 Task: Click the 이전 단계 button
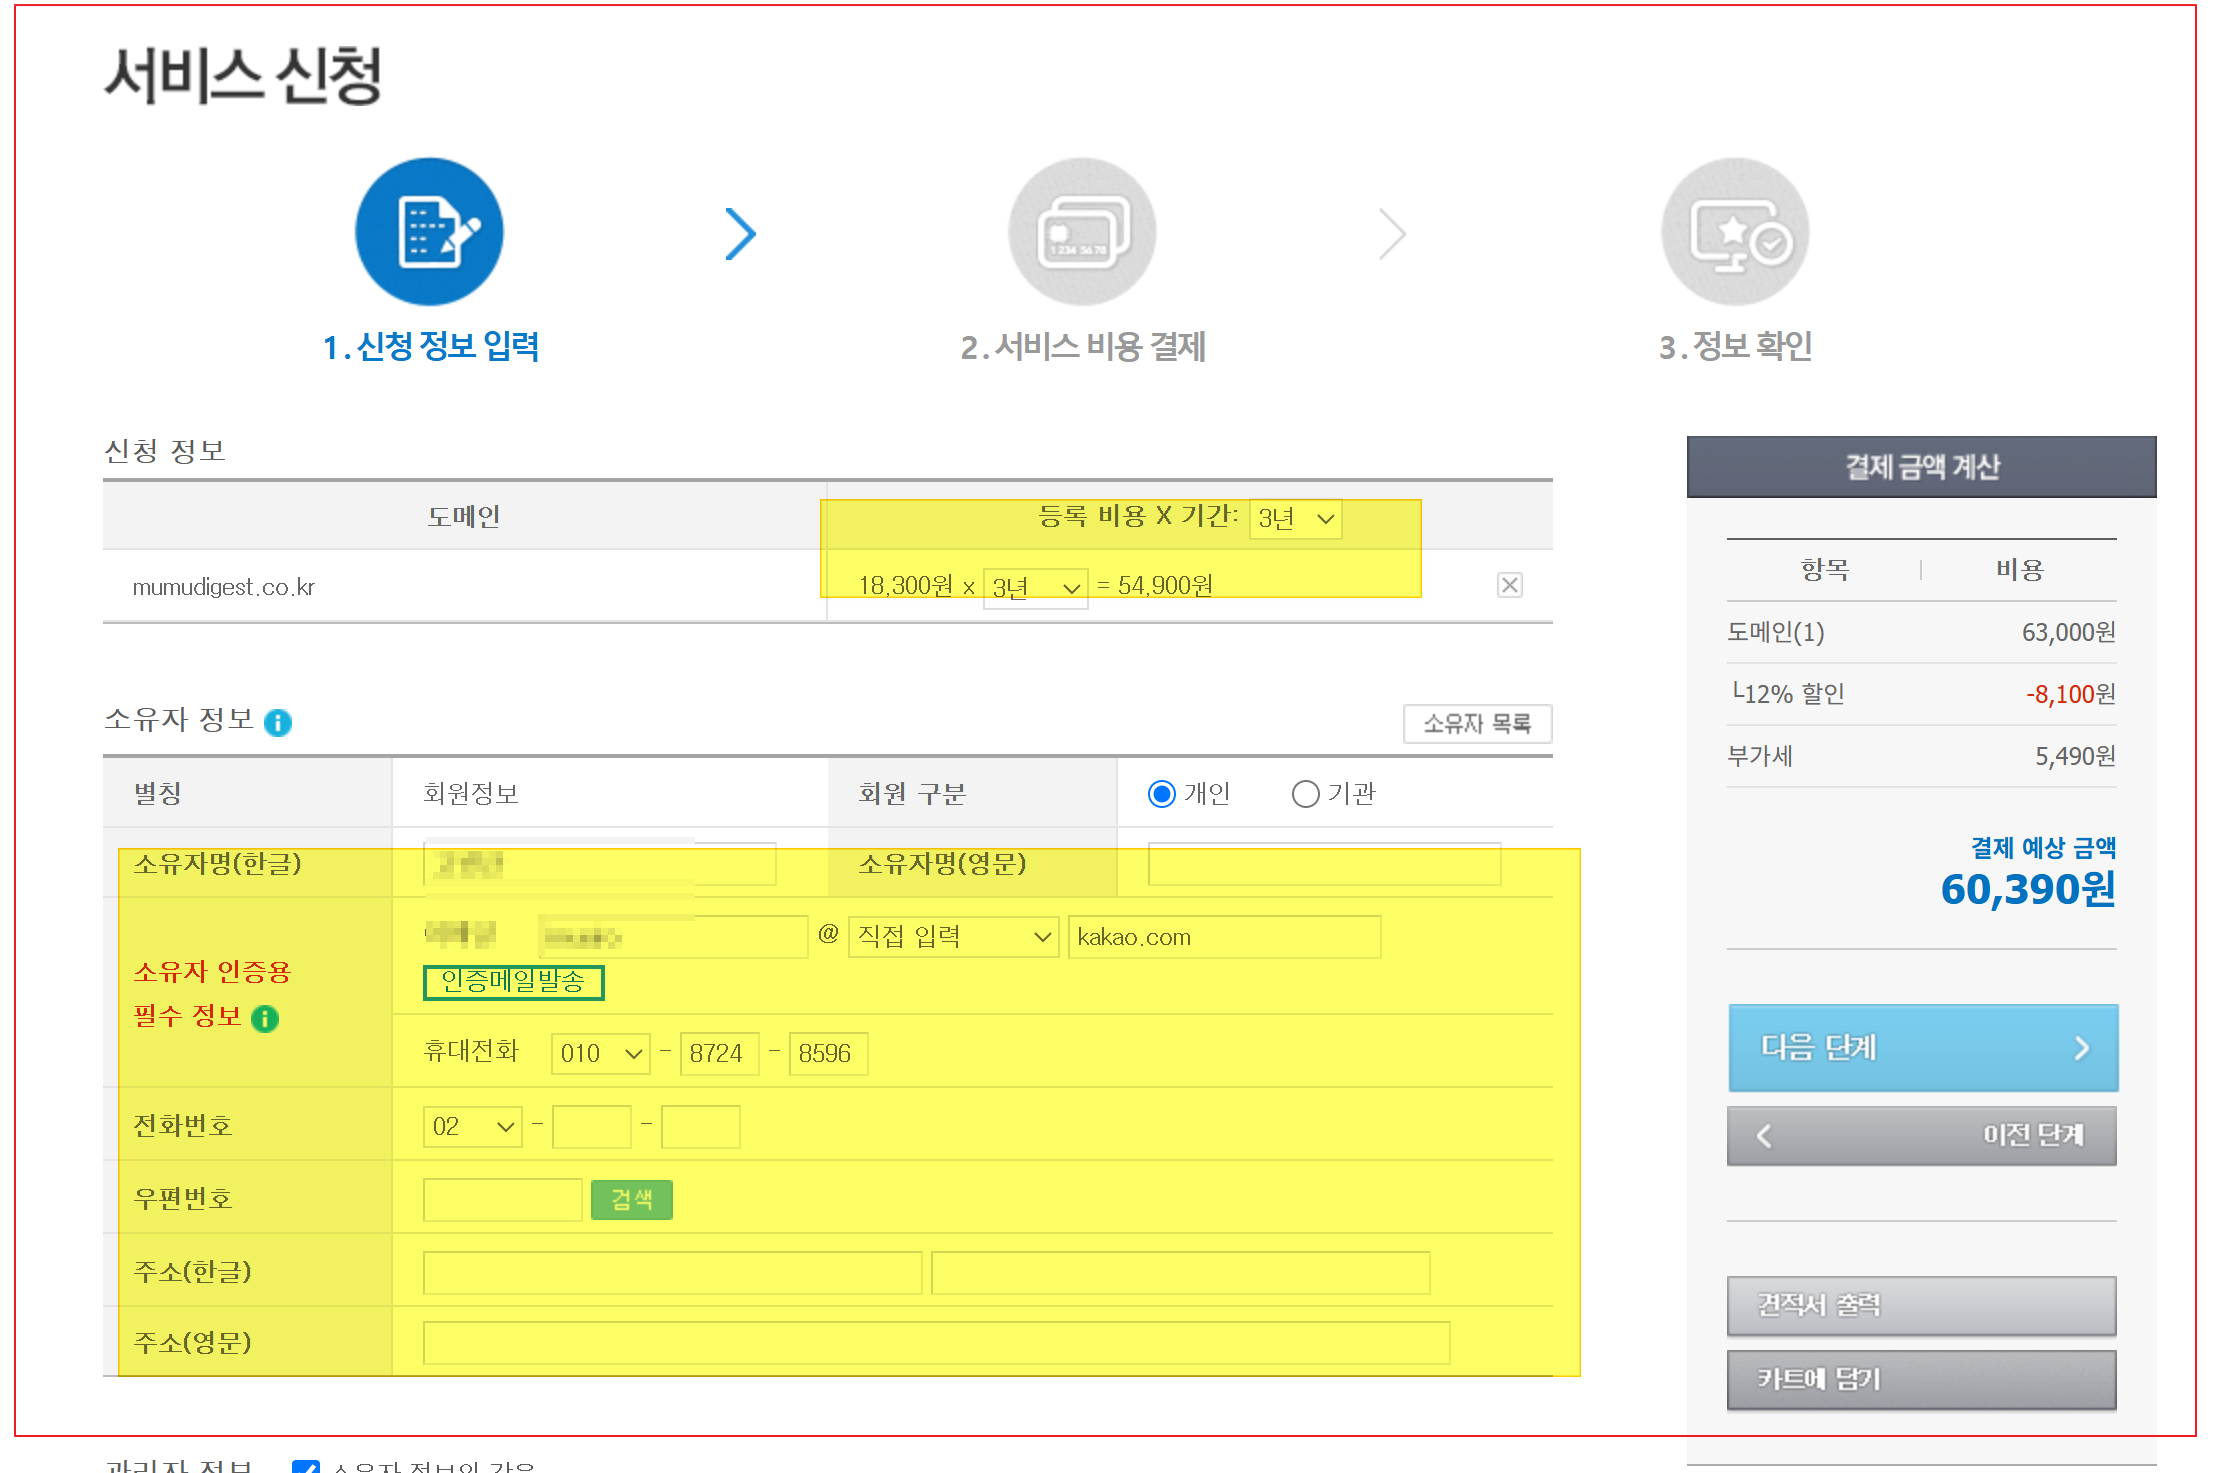(x=1922, y=1135)
